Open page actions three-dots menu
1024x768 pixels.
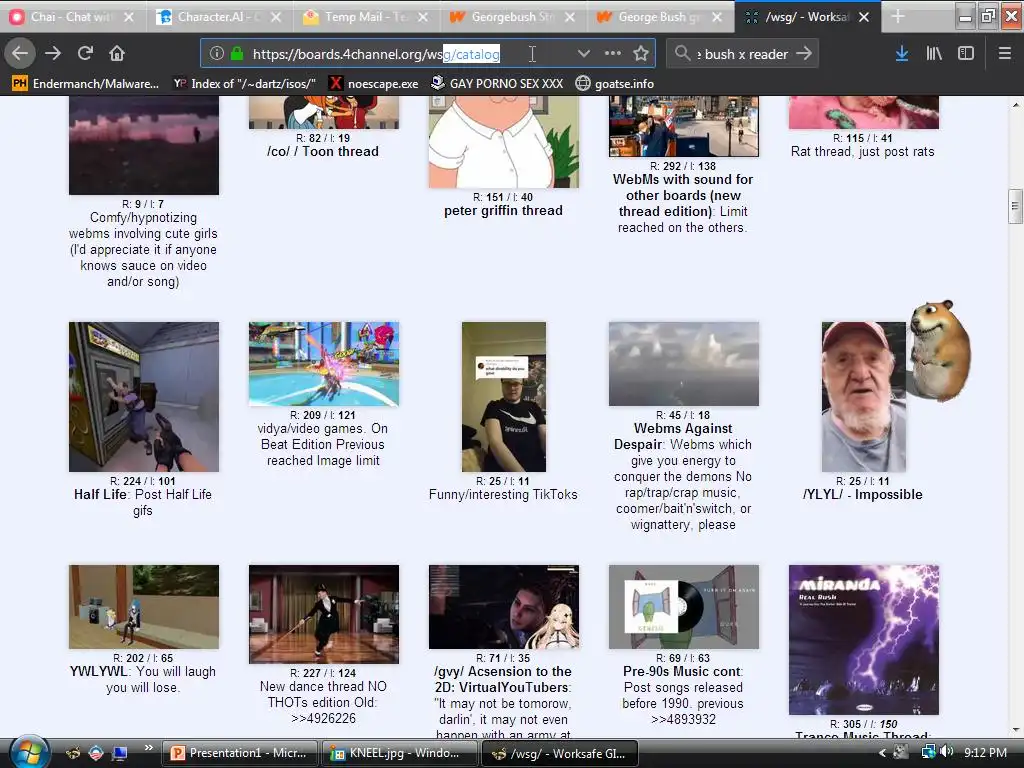[x=613, y=54]
